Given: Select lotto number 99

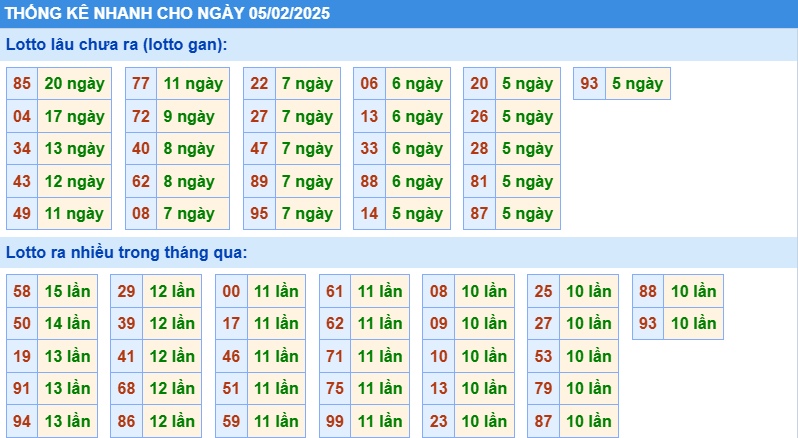Looking at the screenshot, I should pyautogui.click(x=335, y=422).
